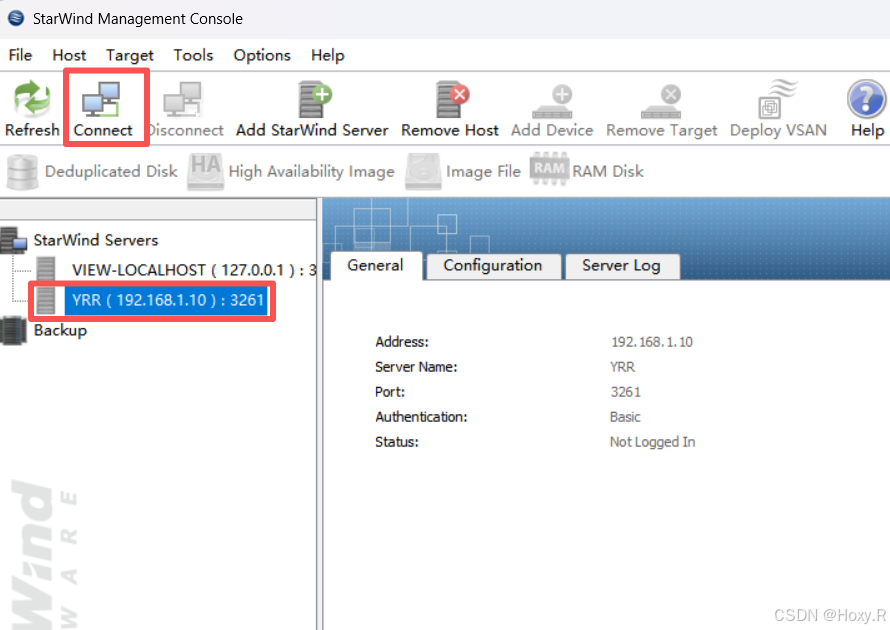This screenshot has height=630, width=890.
Task: Click the StarWind title bar logo
Action: pos(16,18)
